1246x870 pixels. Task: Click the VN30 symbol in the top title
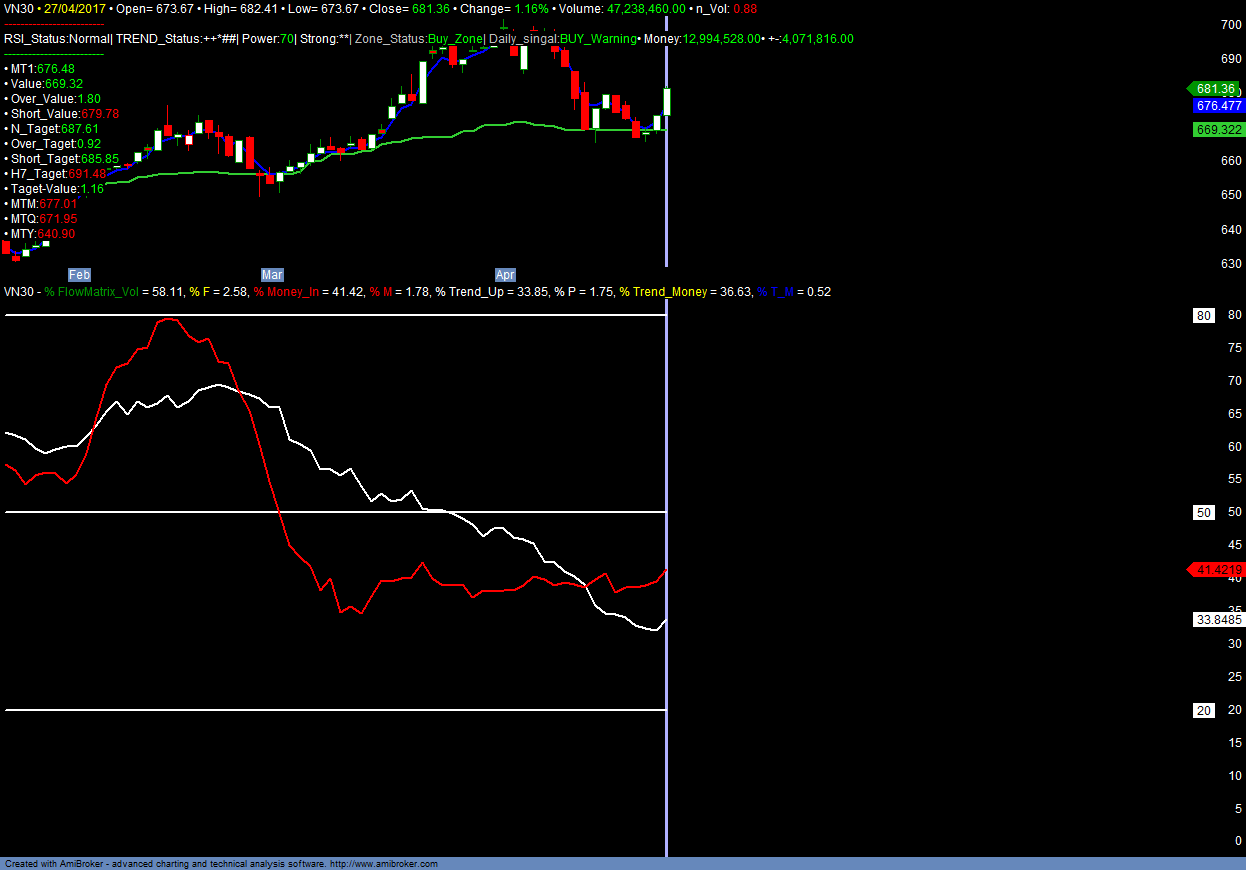(20, 8)
